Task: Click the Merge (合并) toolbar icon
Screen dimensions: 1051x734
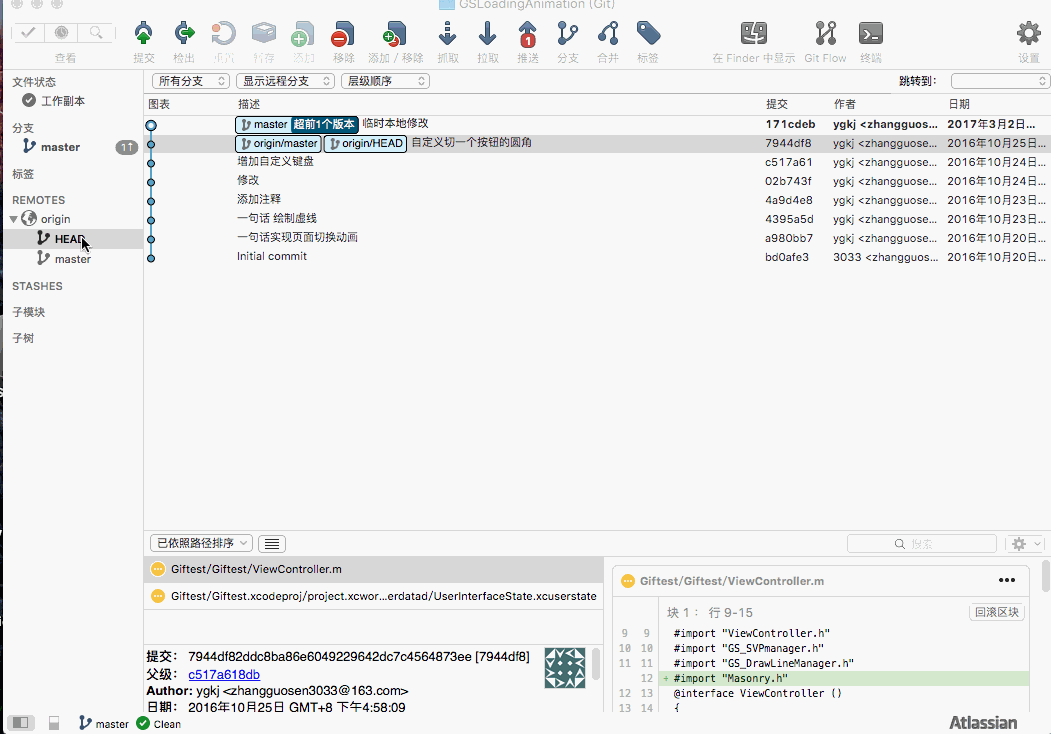Action: point(608,34)
